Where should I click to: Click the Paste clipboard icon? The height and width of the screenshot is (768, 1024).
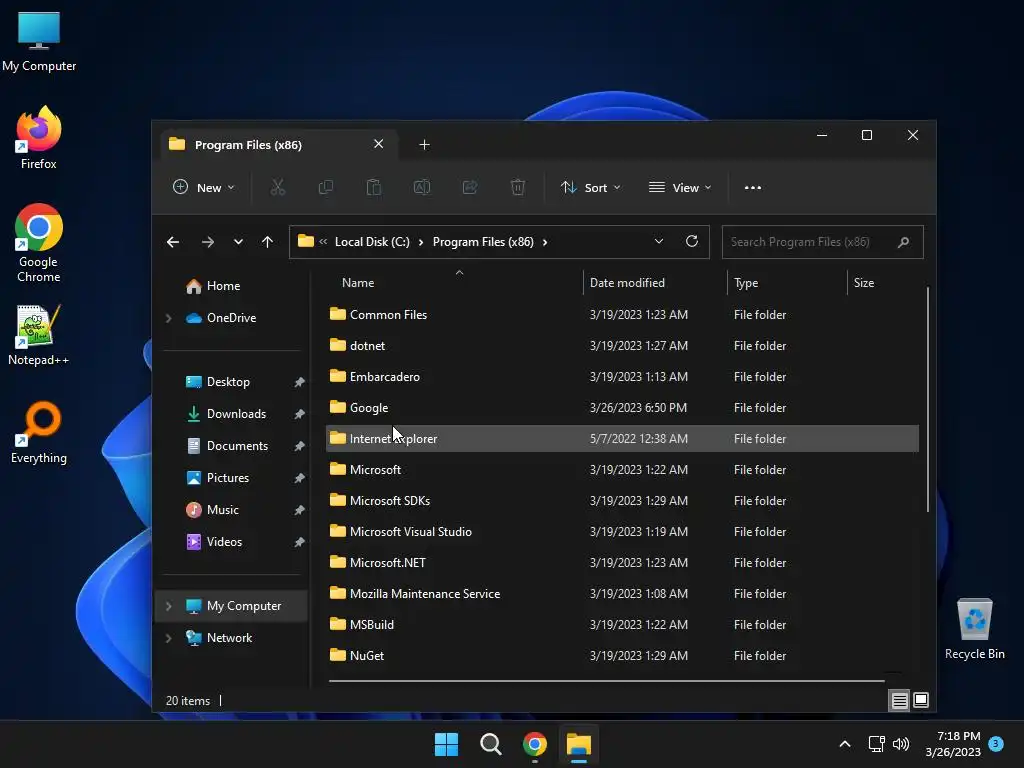[374, 187]
